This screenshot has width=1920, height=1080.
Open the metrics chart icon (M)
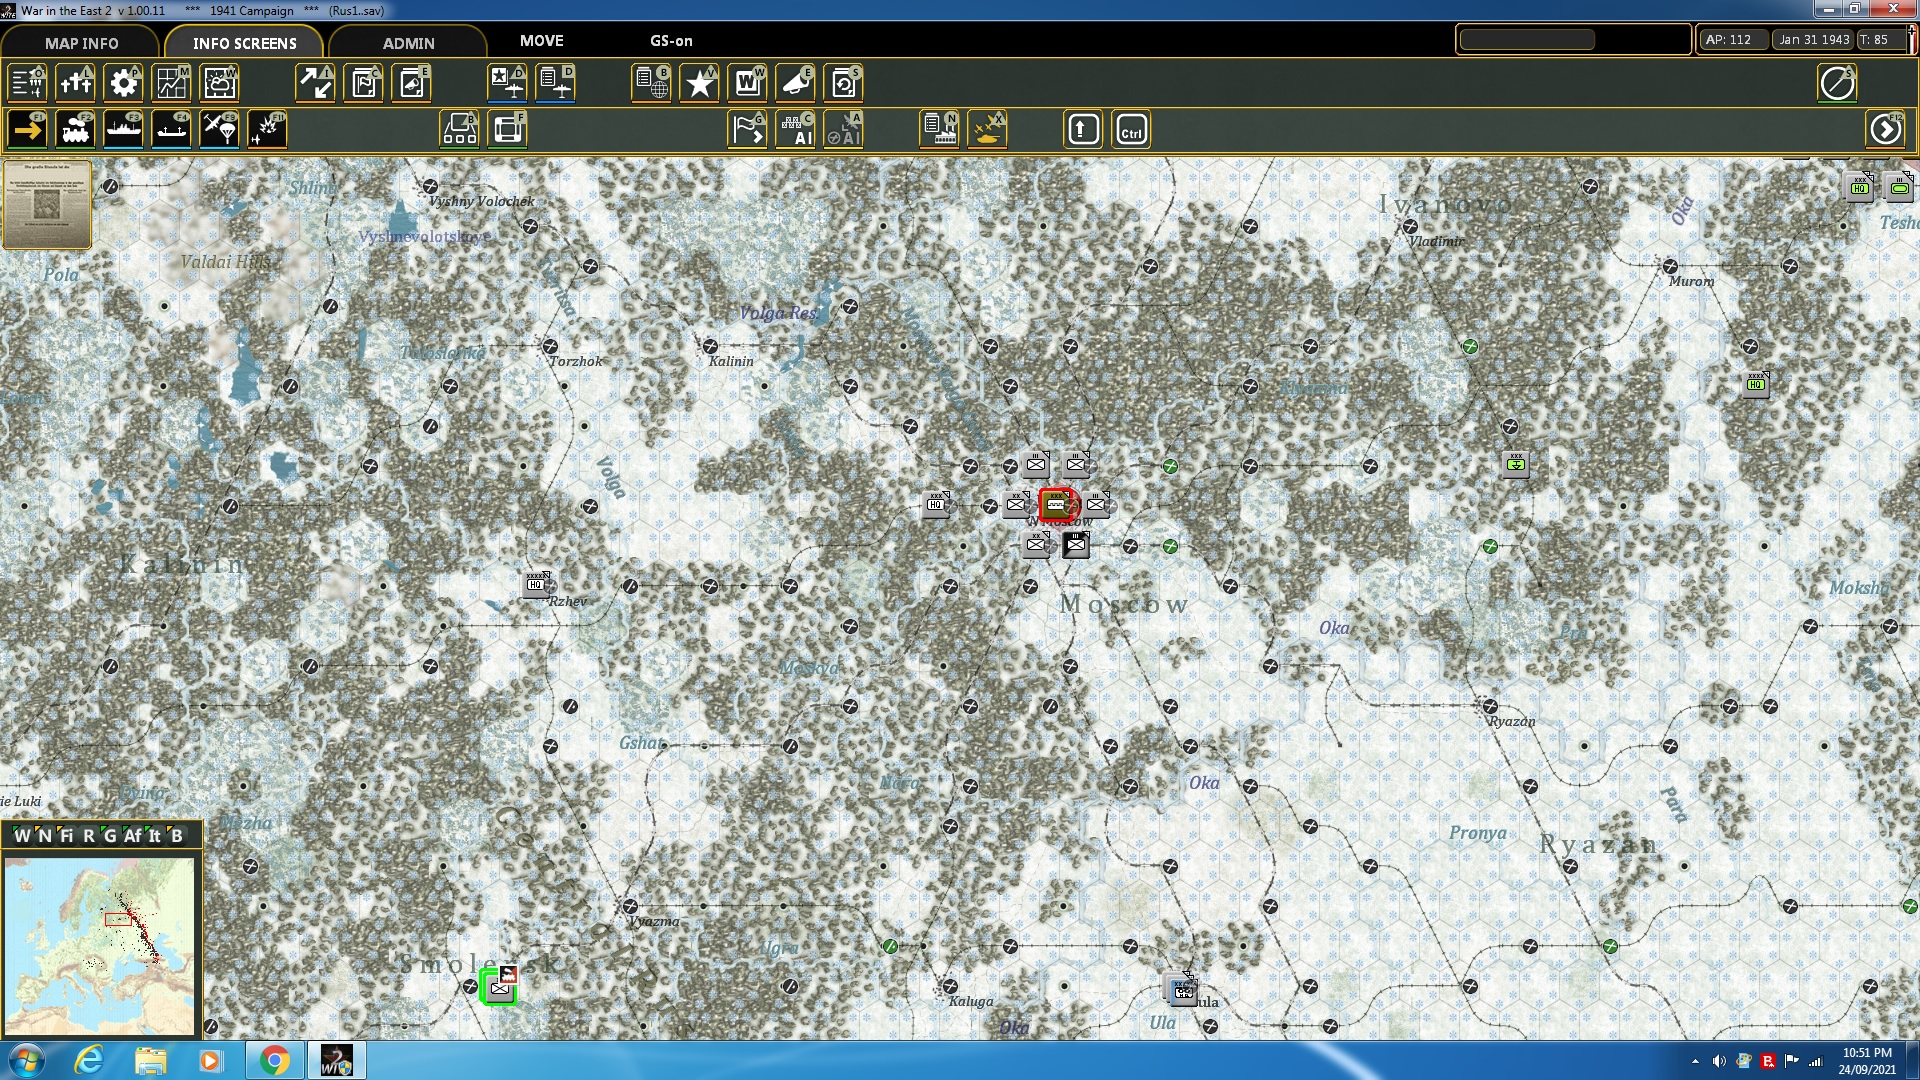[x=172, y=83]
